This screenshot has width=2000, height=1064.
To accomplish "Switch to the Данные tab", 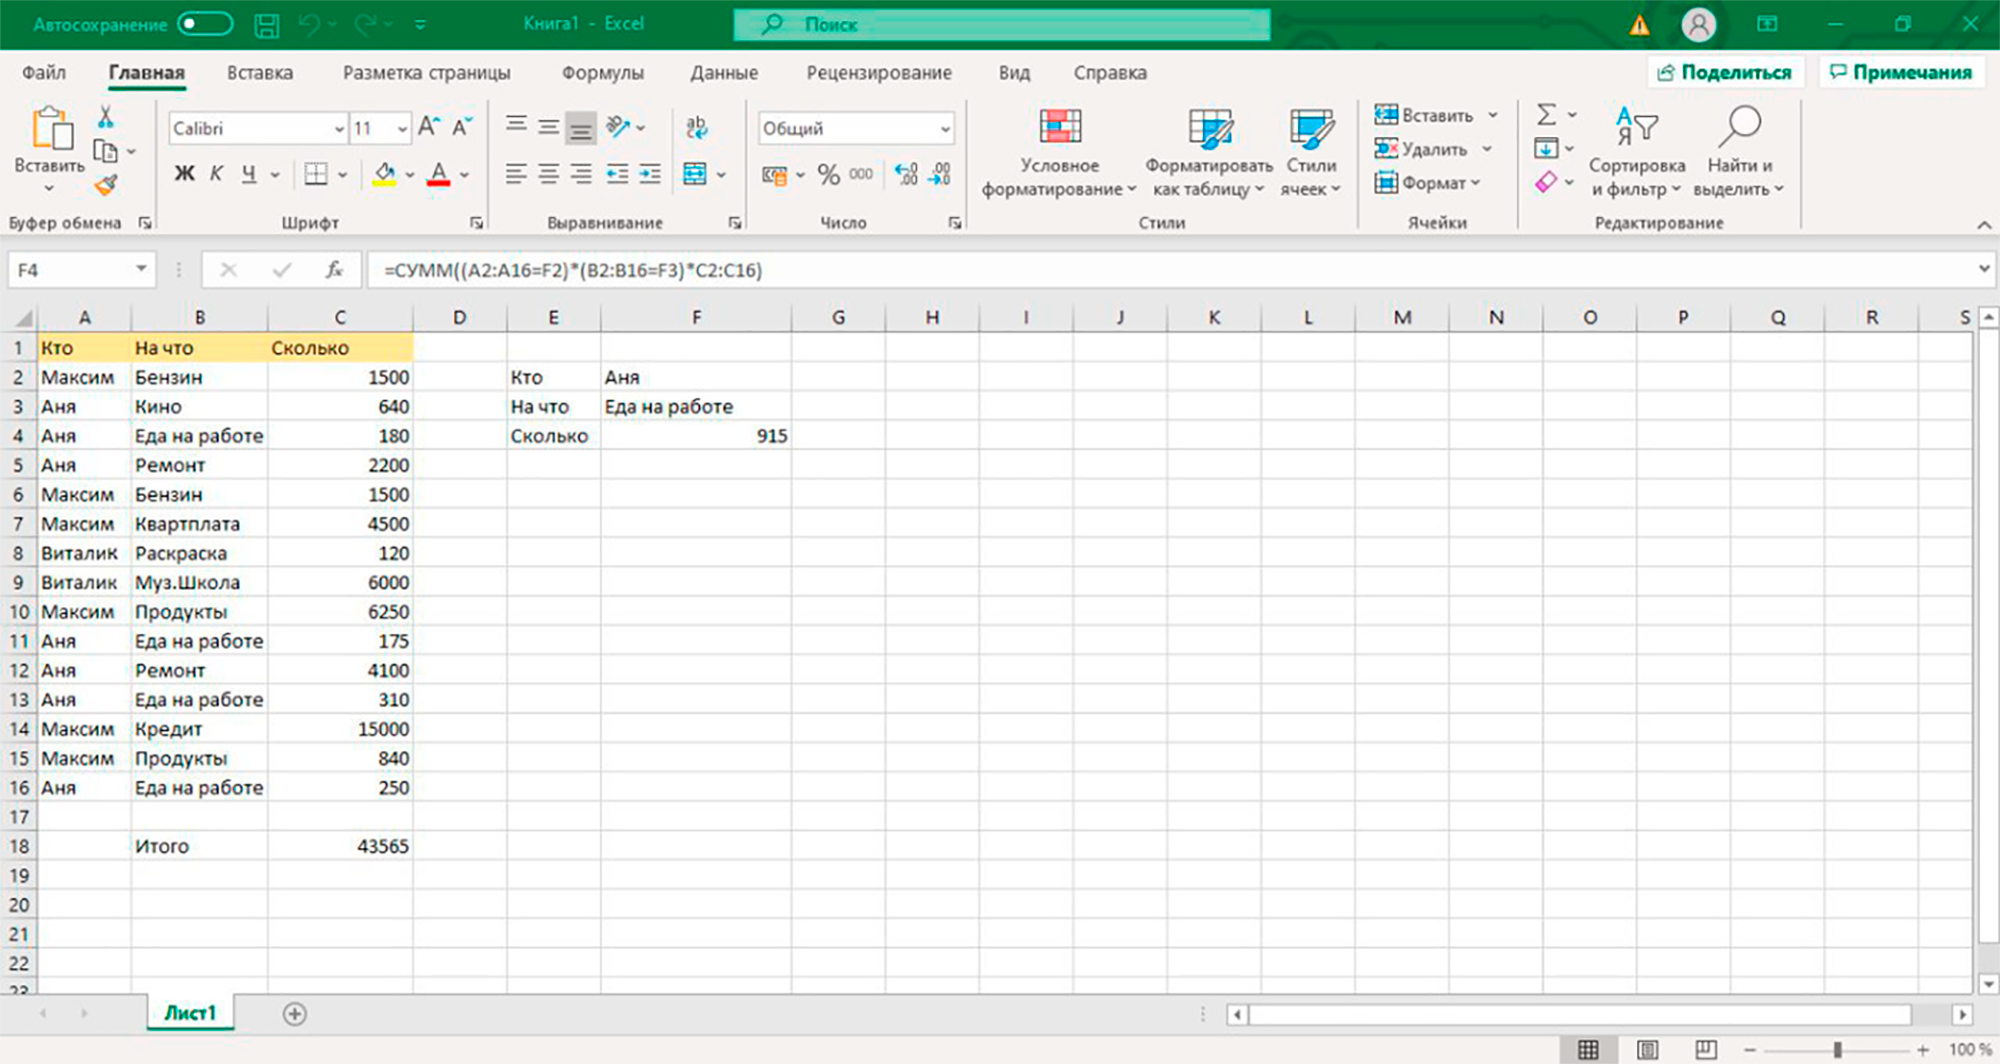I will (724, 72).
